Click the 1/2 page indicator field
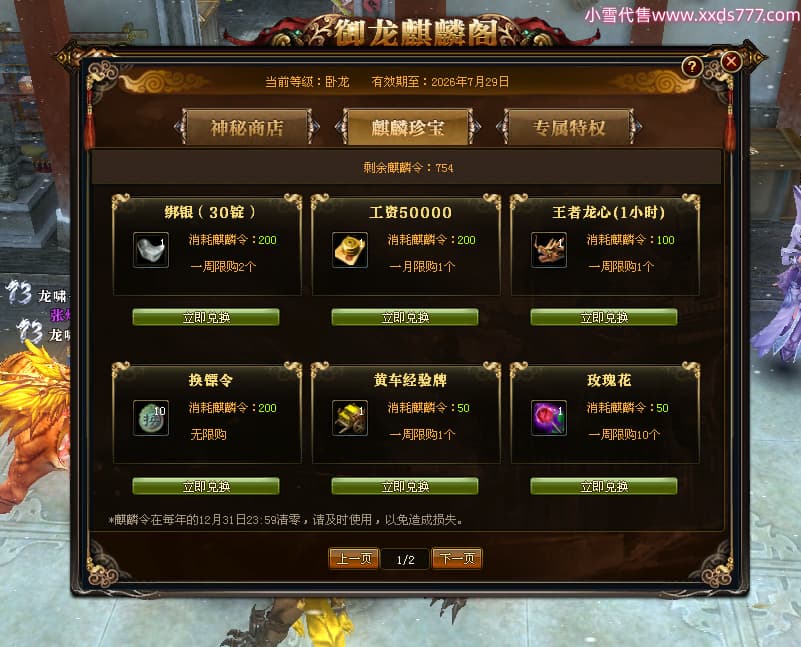The image size is (801, 647). pos(405,559)
